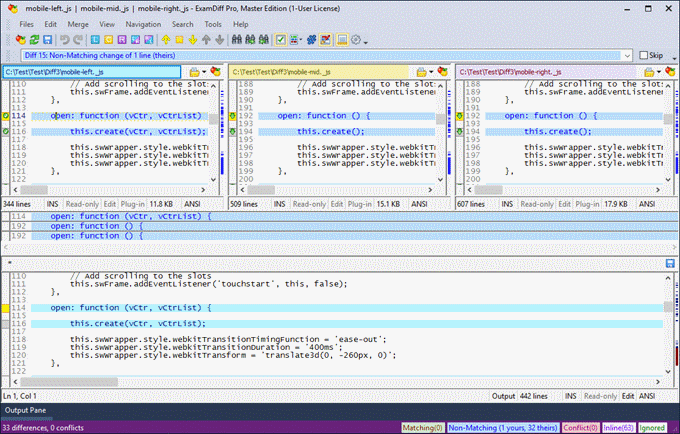This screenshot has width=680, height=434.
Task: Toggle the Skip checkbox
Action: (644, 55)
